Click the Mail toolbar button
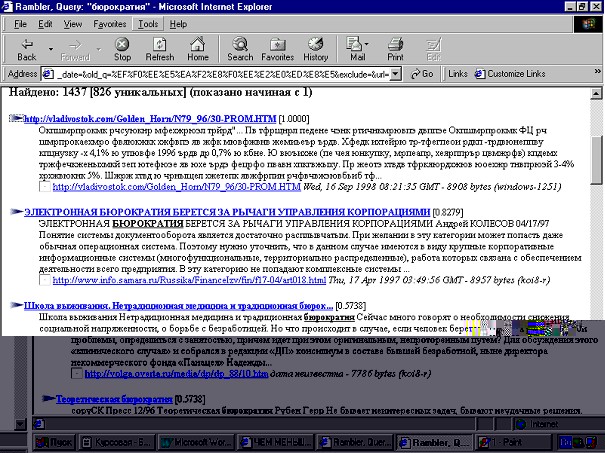605x453 pixels. [356, 49]
